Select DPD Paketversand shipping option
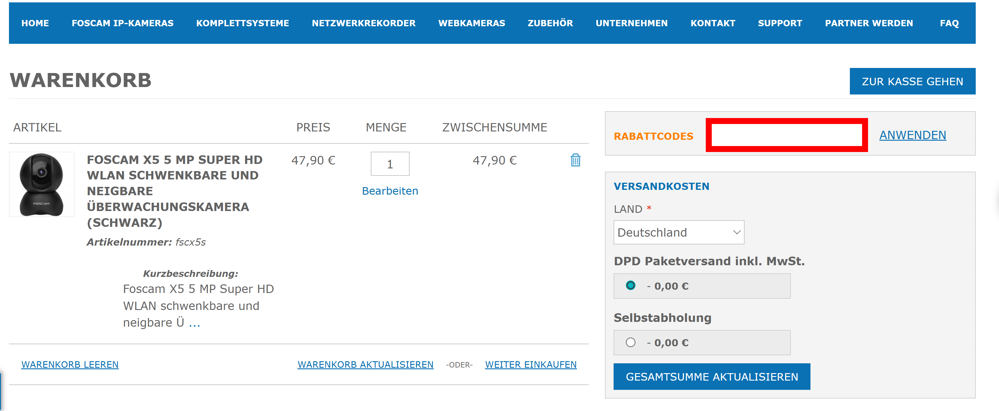 pos(631,285)
